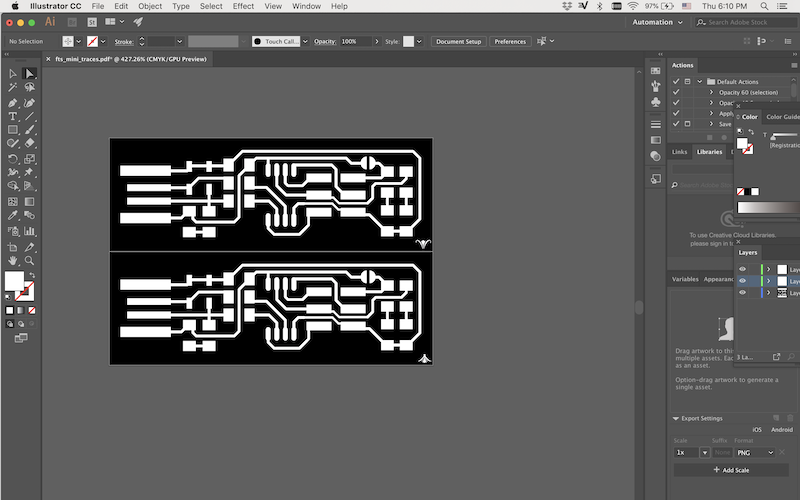Select the Paintbrush tool
The image size is (800, 500).
30,130
